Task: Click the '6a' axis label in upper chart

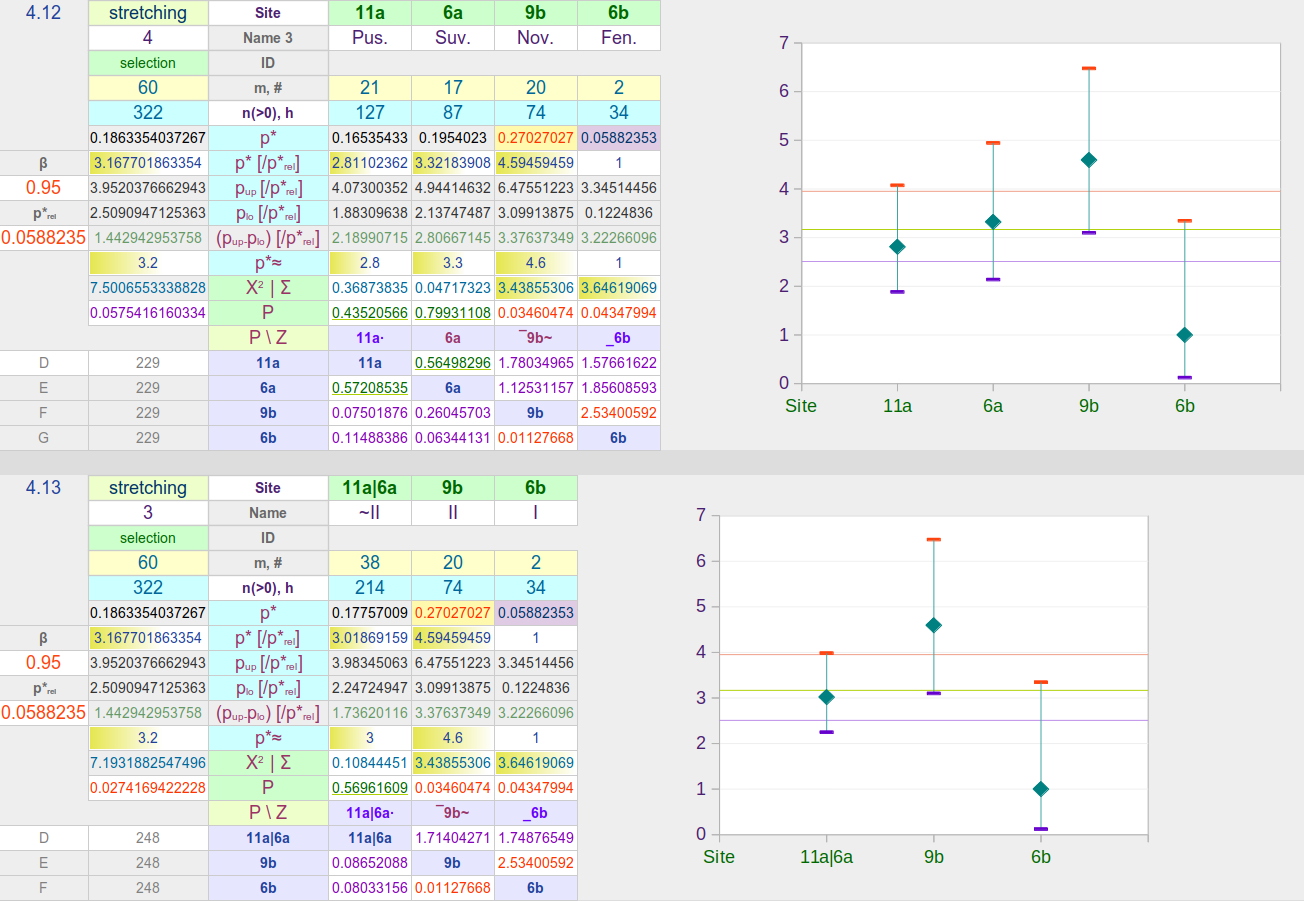Action: point(993,406)
